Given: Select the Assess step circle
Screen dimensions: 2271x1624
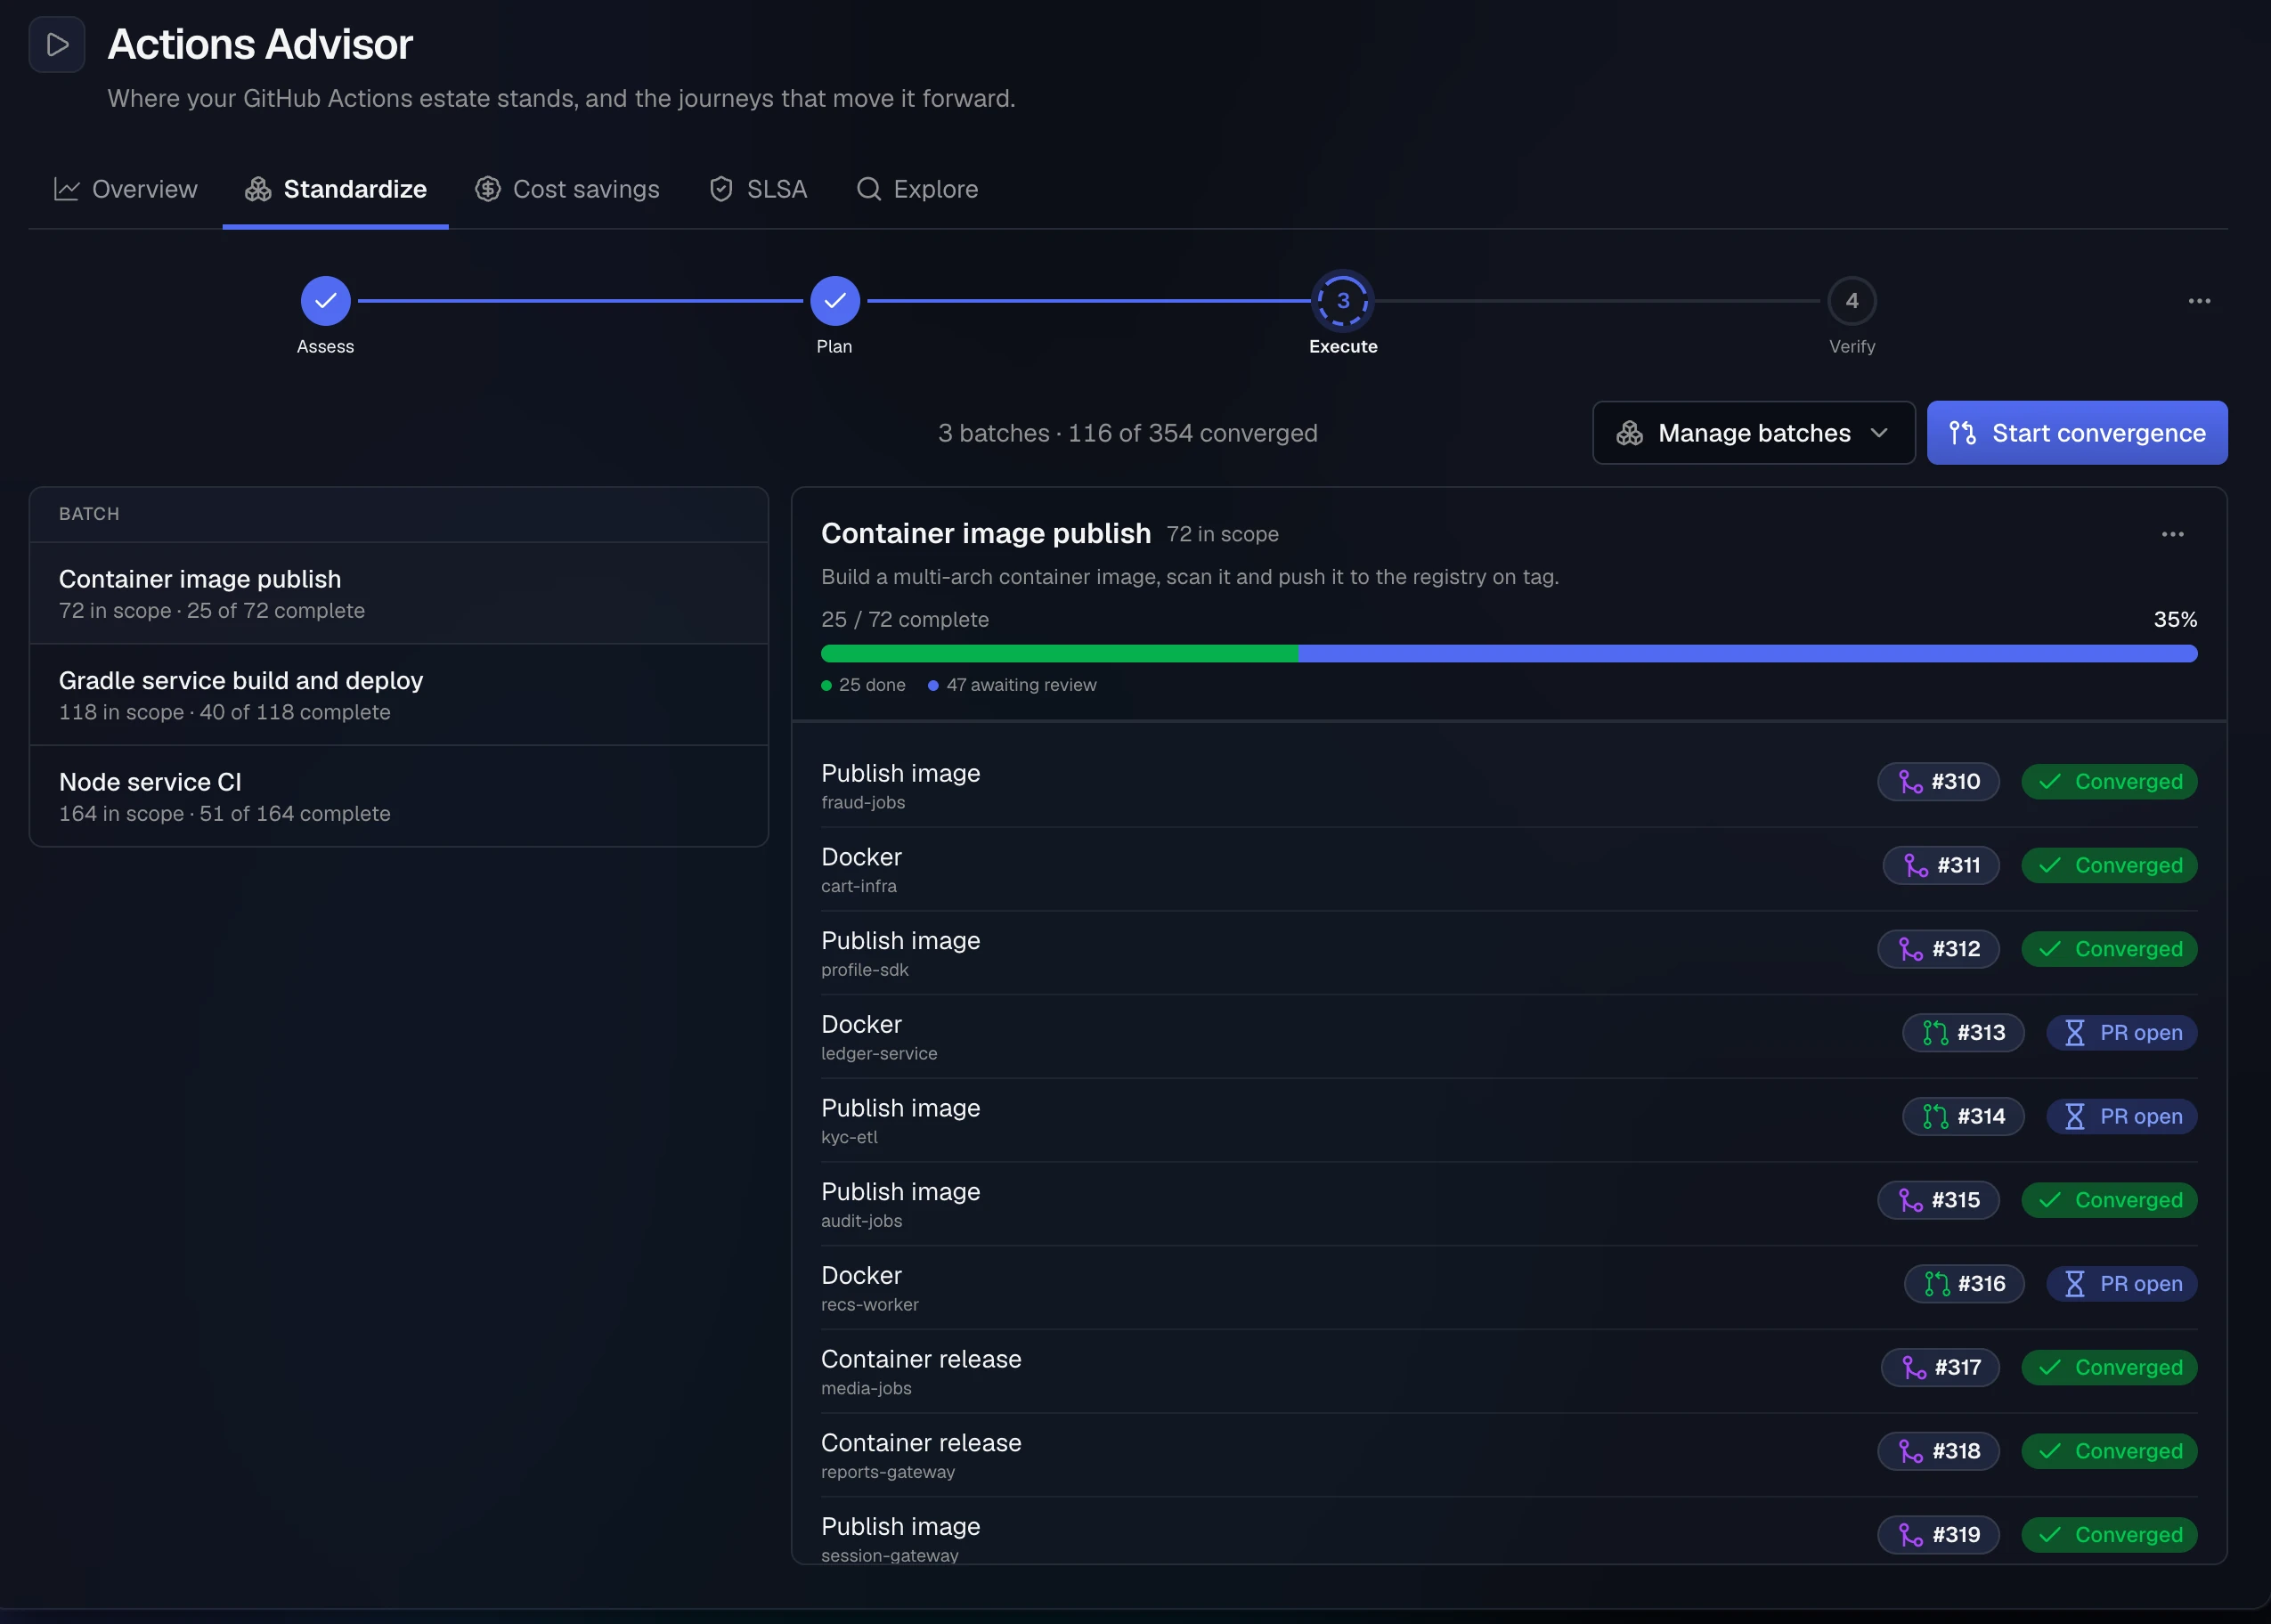Looking at the screenshot, I should [x=326, y=301].
